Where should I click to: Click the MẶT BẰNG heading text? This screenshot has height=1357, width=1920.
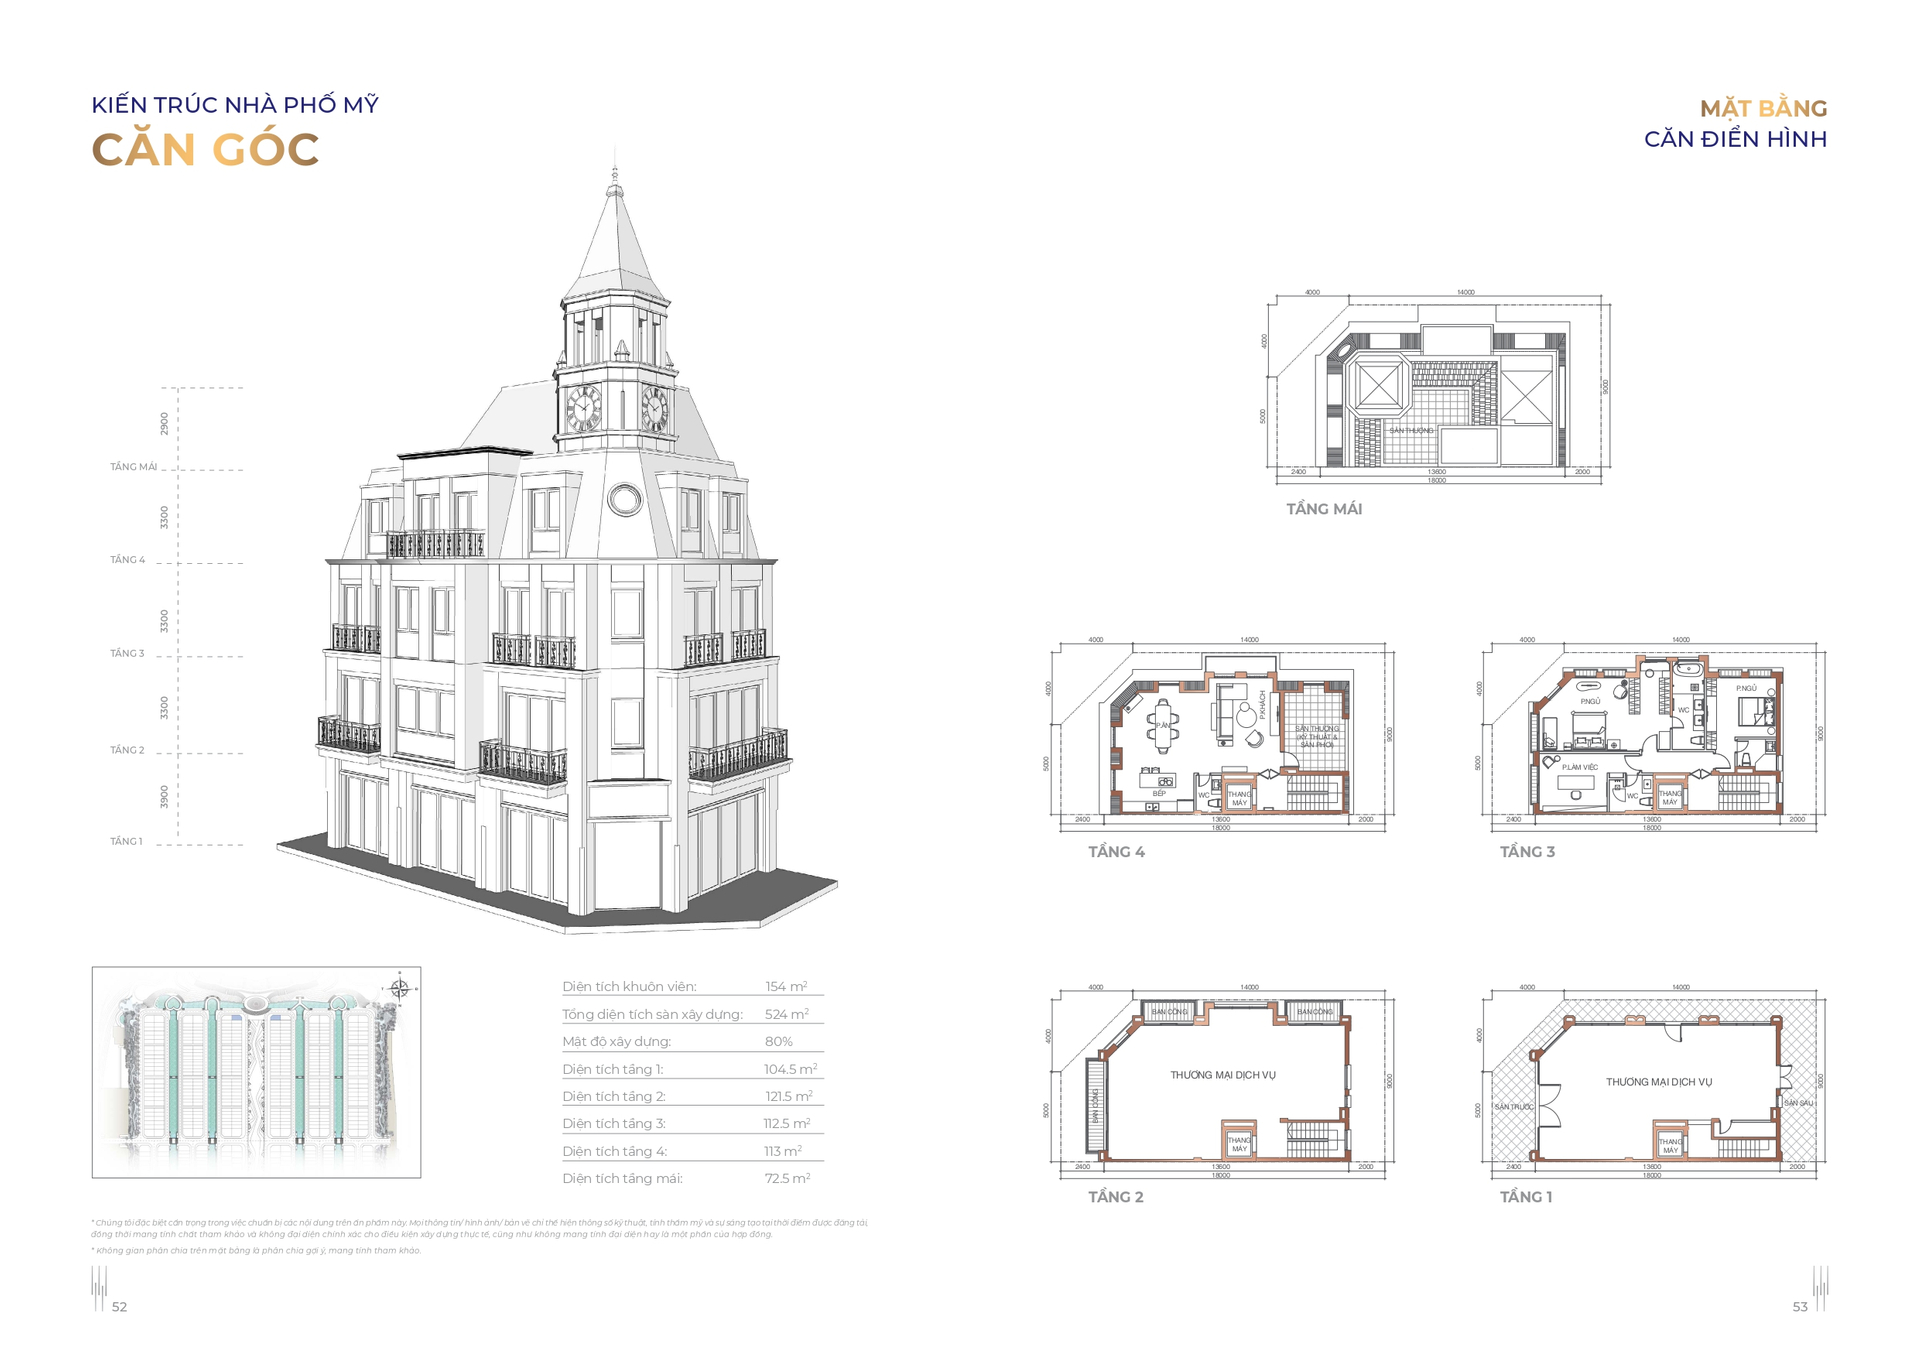pos(1763,108)
